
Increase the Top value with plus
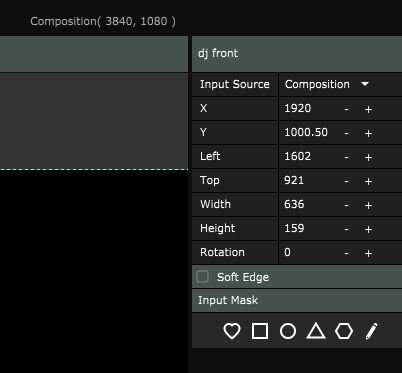click(x=368, y=181)
